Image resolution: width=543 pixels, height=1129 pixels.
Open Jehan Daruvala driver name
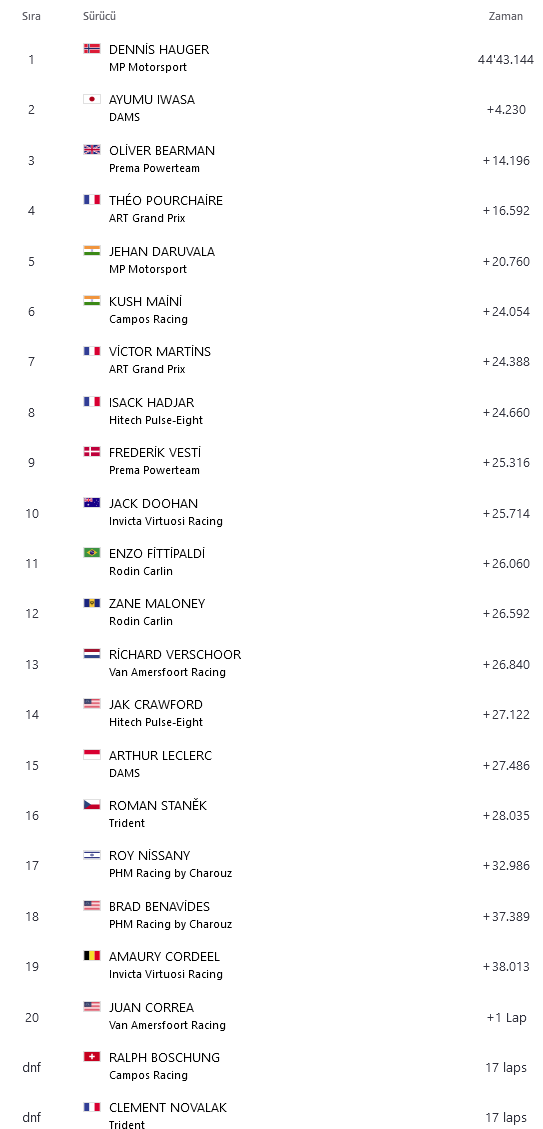coord(162,251)
